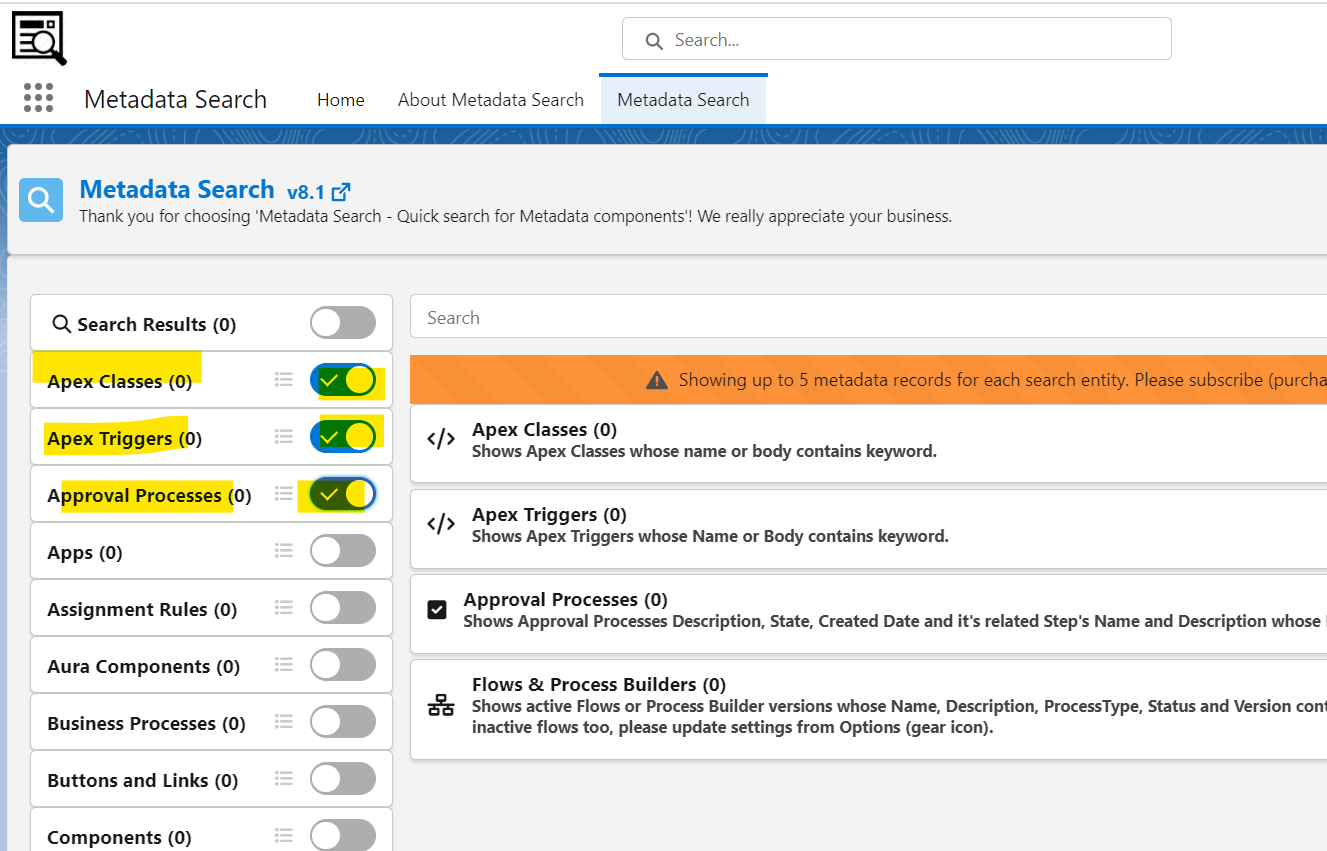
Task: Select Assignment Rules (0) in sidebar
Action: (x=142, y=609)
